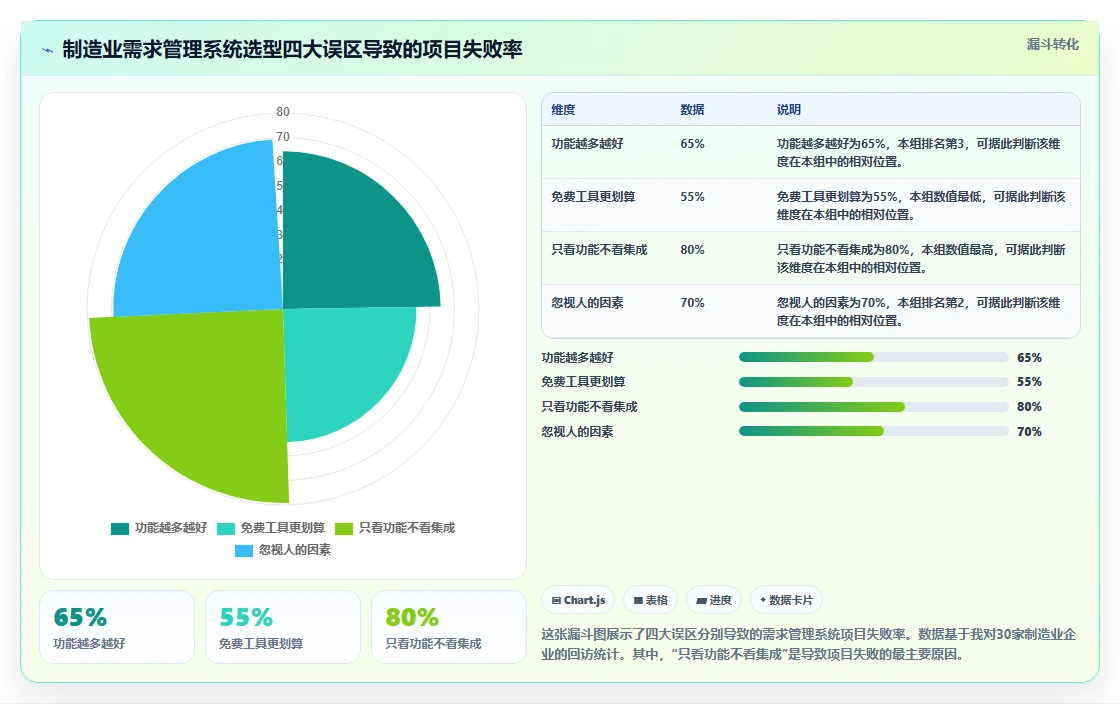Click the 70% value in the table

(x=692, y=303)
